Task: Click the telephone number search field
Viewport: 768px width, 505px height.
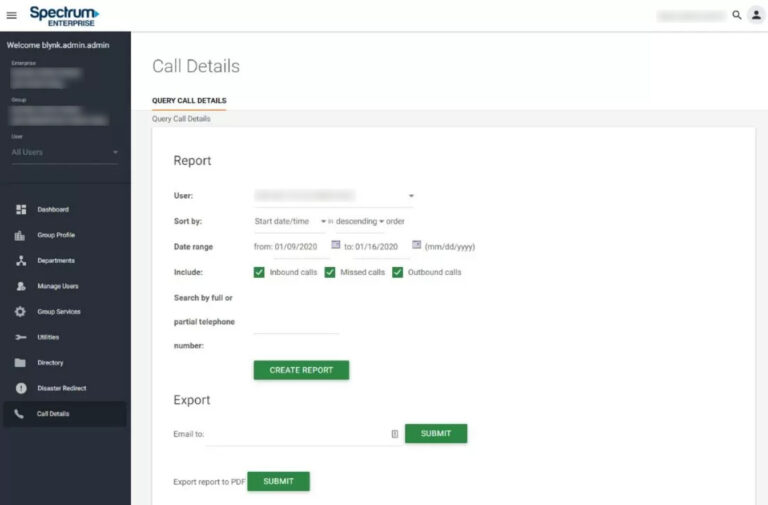Action: [x=296, y=325]
